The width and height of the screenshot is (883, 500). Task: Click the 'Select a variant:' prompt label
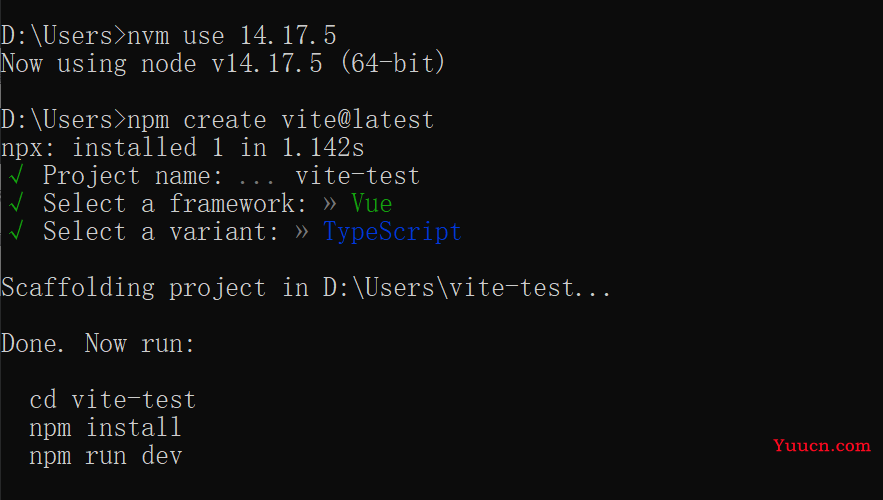pyautogui.click(x=161, y=232)
